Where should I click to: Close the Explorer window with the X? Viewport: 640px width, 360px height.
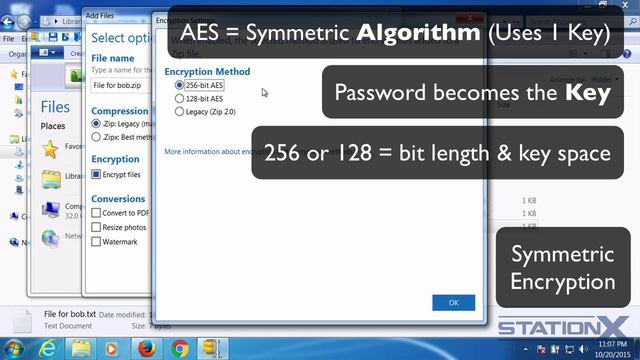point(625,4)
